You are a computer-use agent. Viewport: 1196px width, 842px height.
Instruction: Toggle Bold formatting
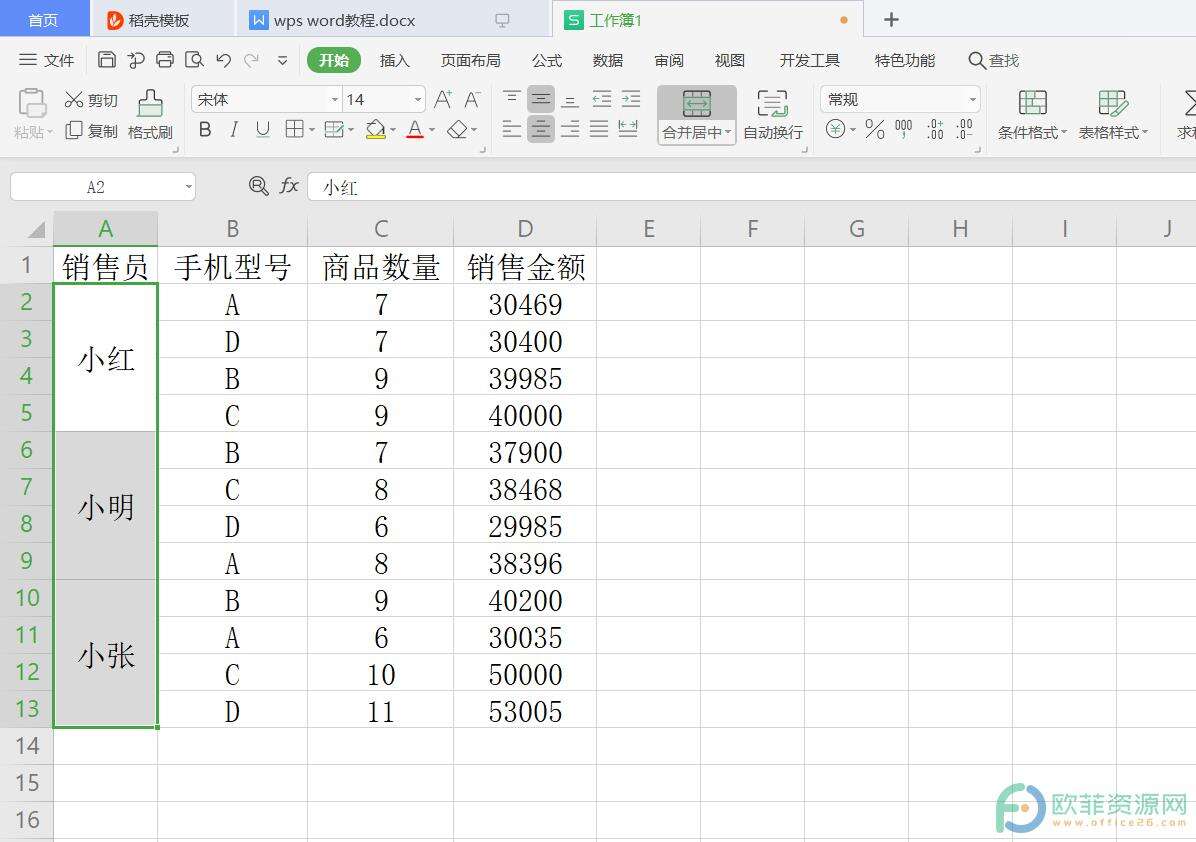(x=205, y=130)
